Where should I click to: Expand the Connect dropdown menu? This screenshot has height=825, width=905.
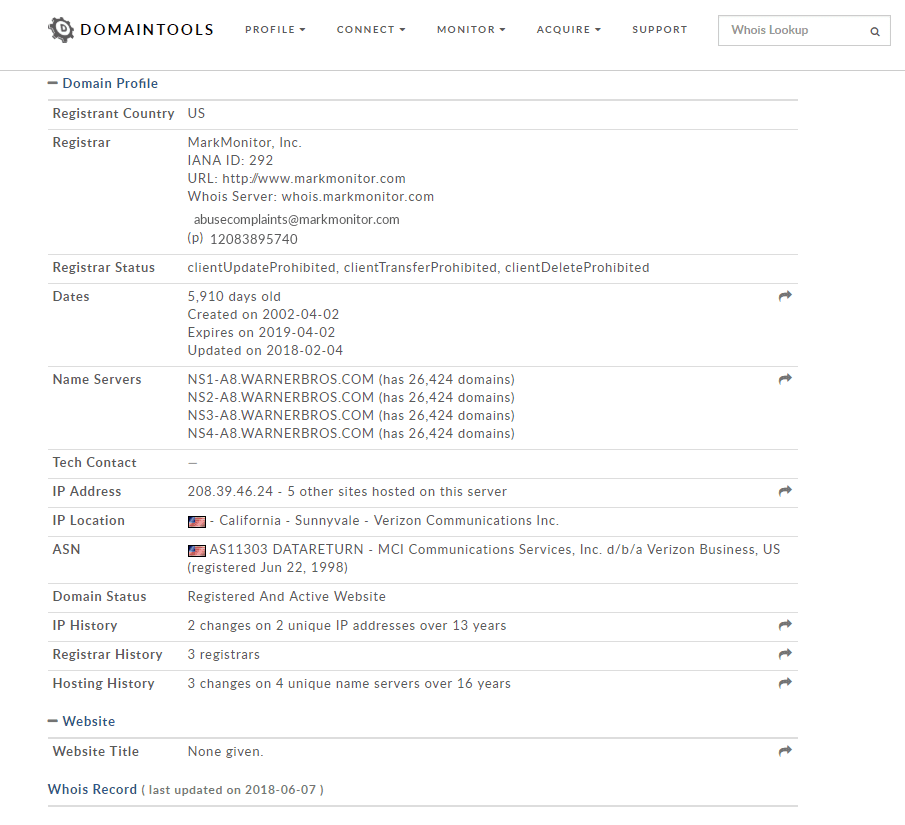(x=371, y=30)
